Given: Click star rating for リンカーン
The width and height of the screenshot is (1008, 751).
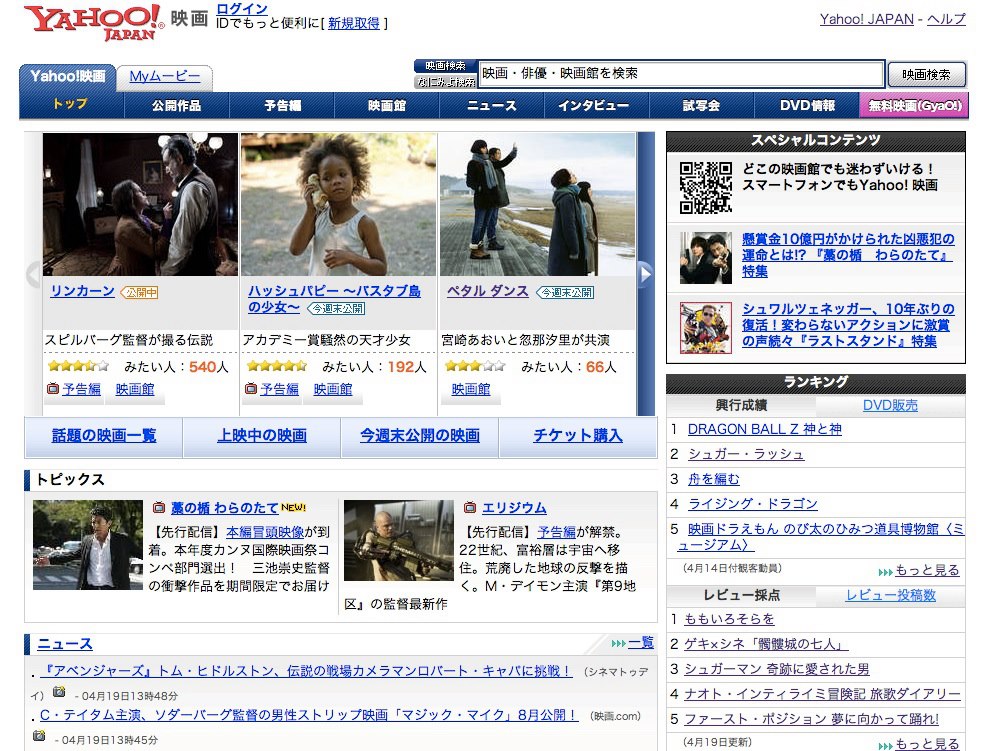Looking at the screenshot, I should pos(78,366).
